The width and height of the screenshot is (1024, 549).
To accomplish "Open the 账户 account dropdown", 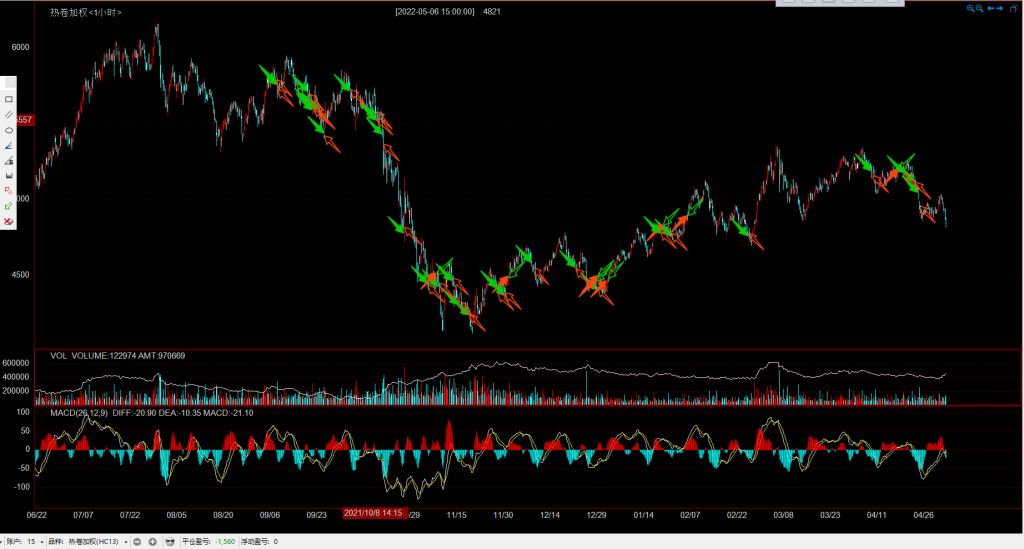I will click(x=44, y=541).
